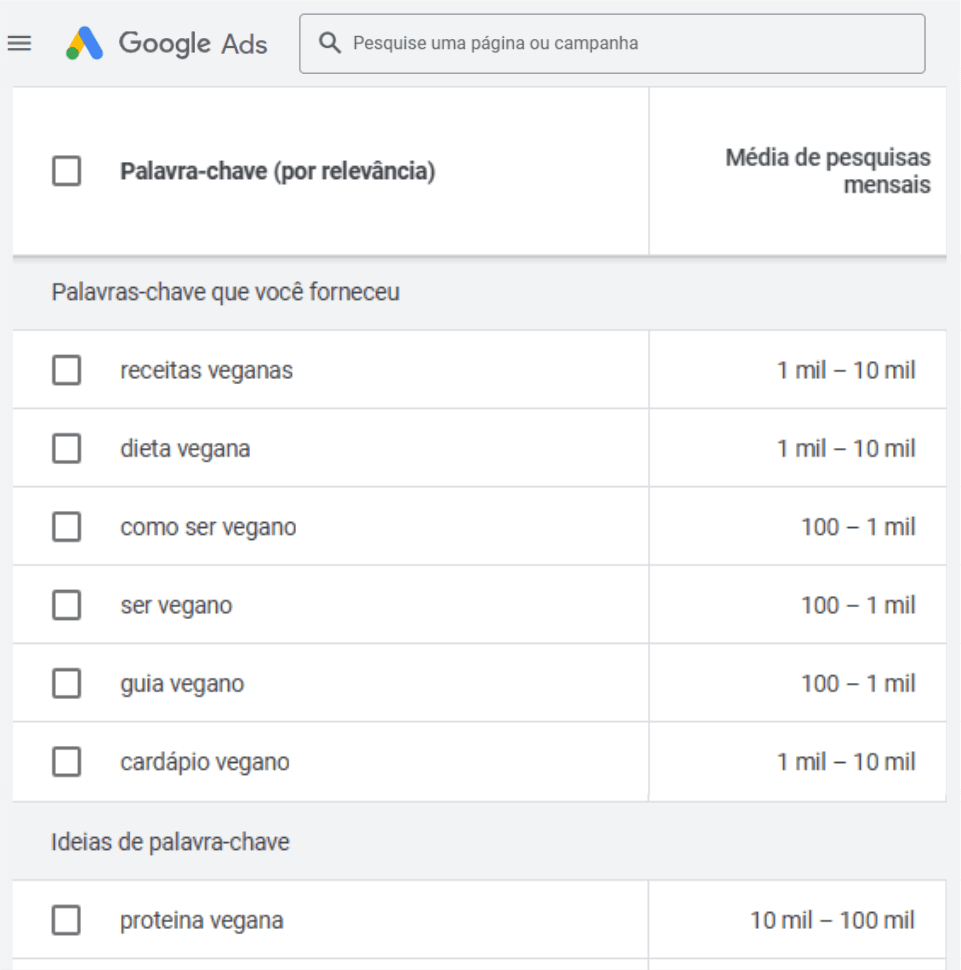The image size is (961, 970).
Task: Click the 'receitas veganas' keyword text
Action: [206, 370]
